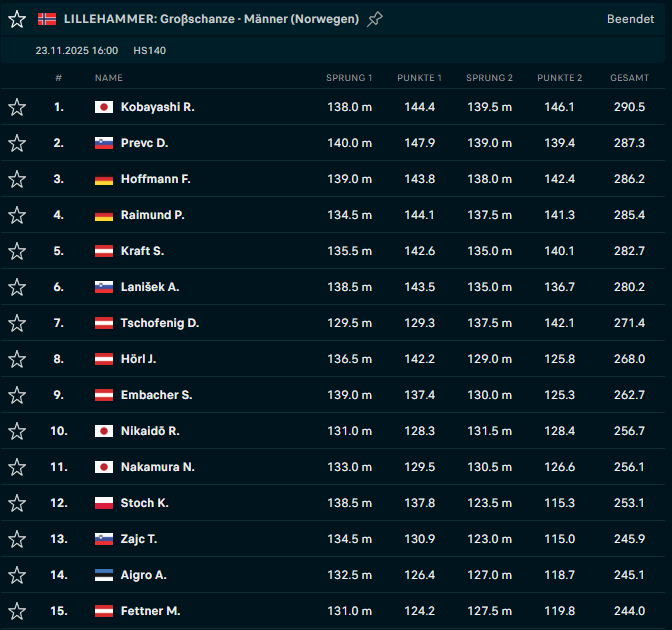672x630 pixels.
Task: Open Tschofenig D. athlete name link
Action: [159, 323]
